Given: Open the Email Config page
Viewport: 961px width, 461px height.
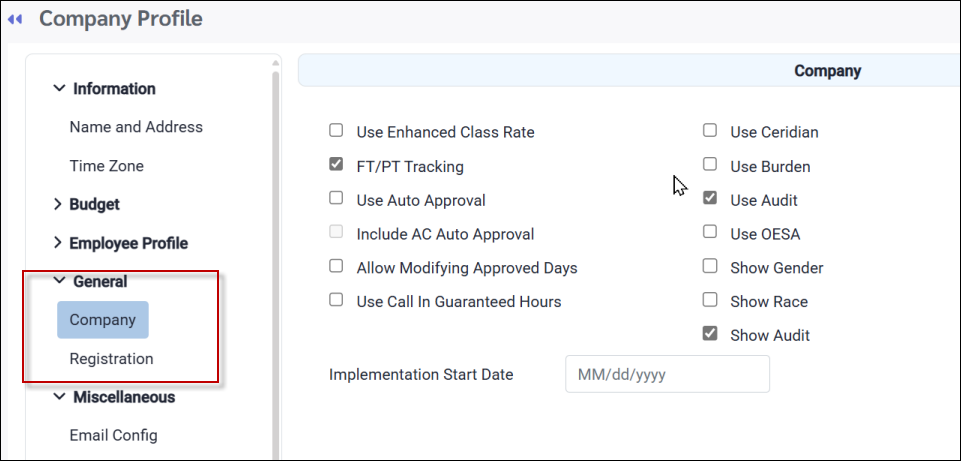Looking at the screenshot, I should tap(113, 435).
